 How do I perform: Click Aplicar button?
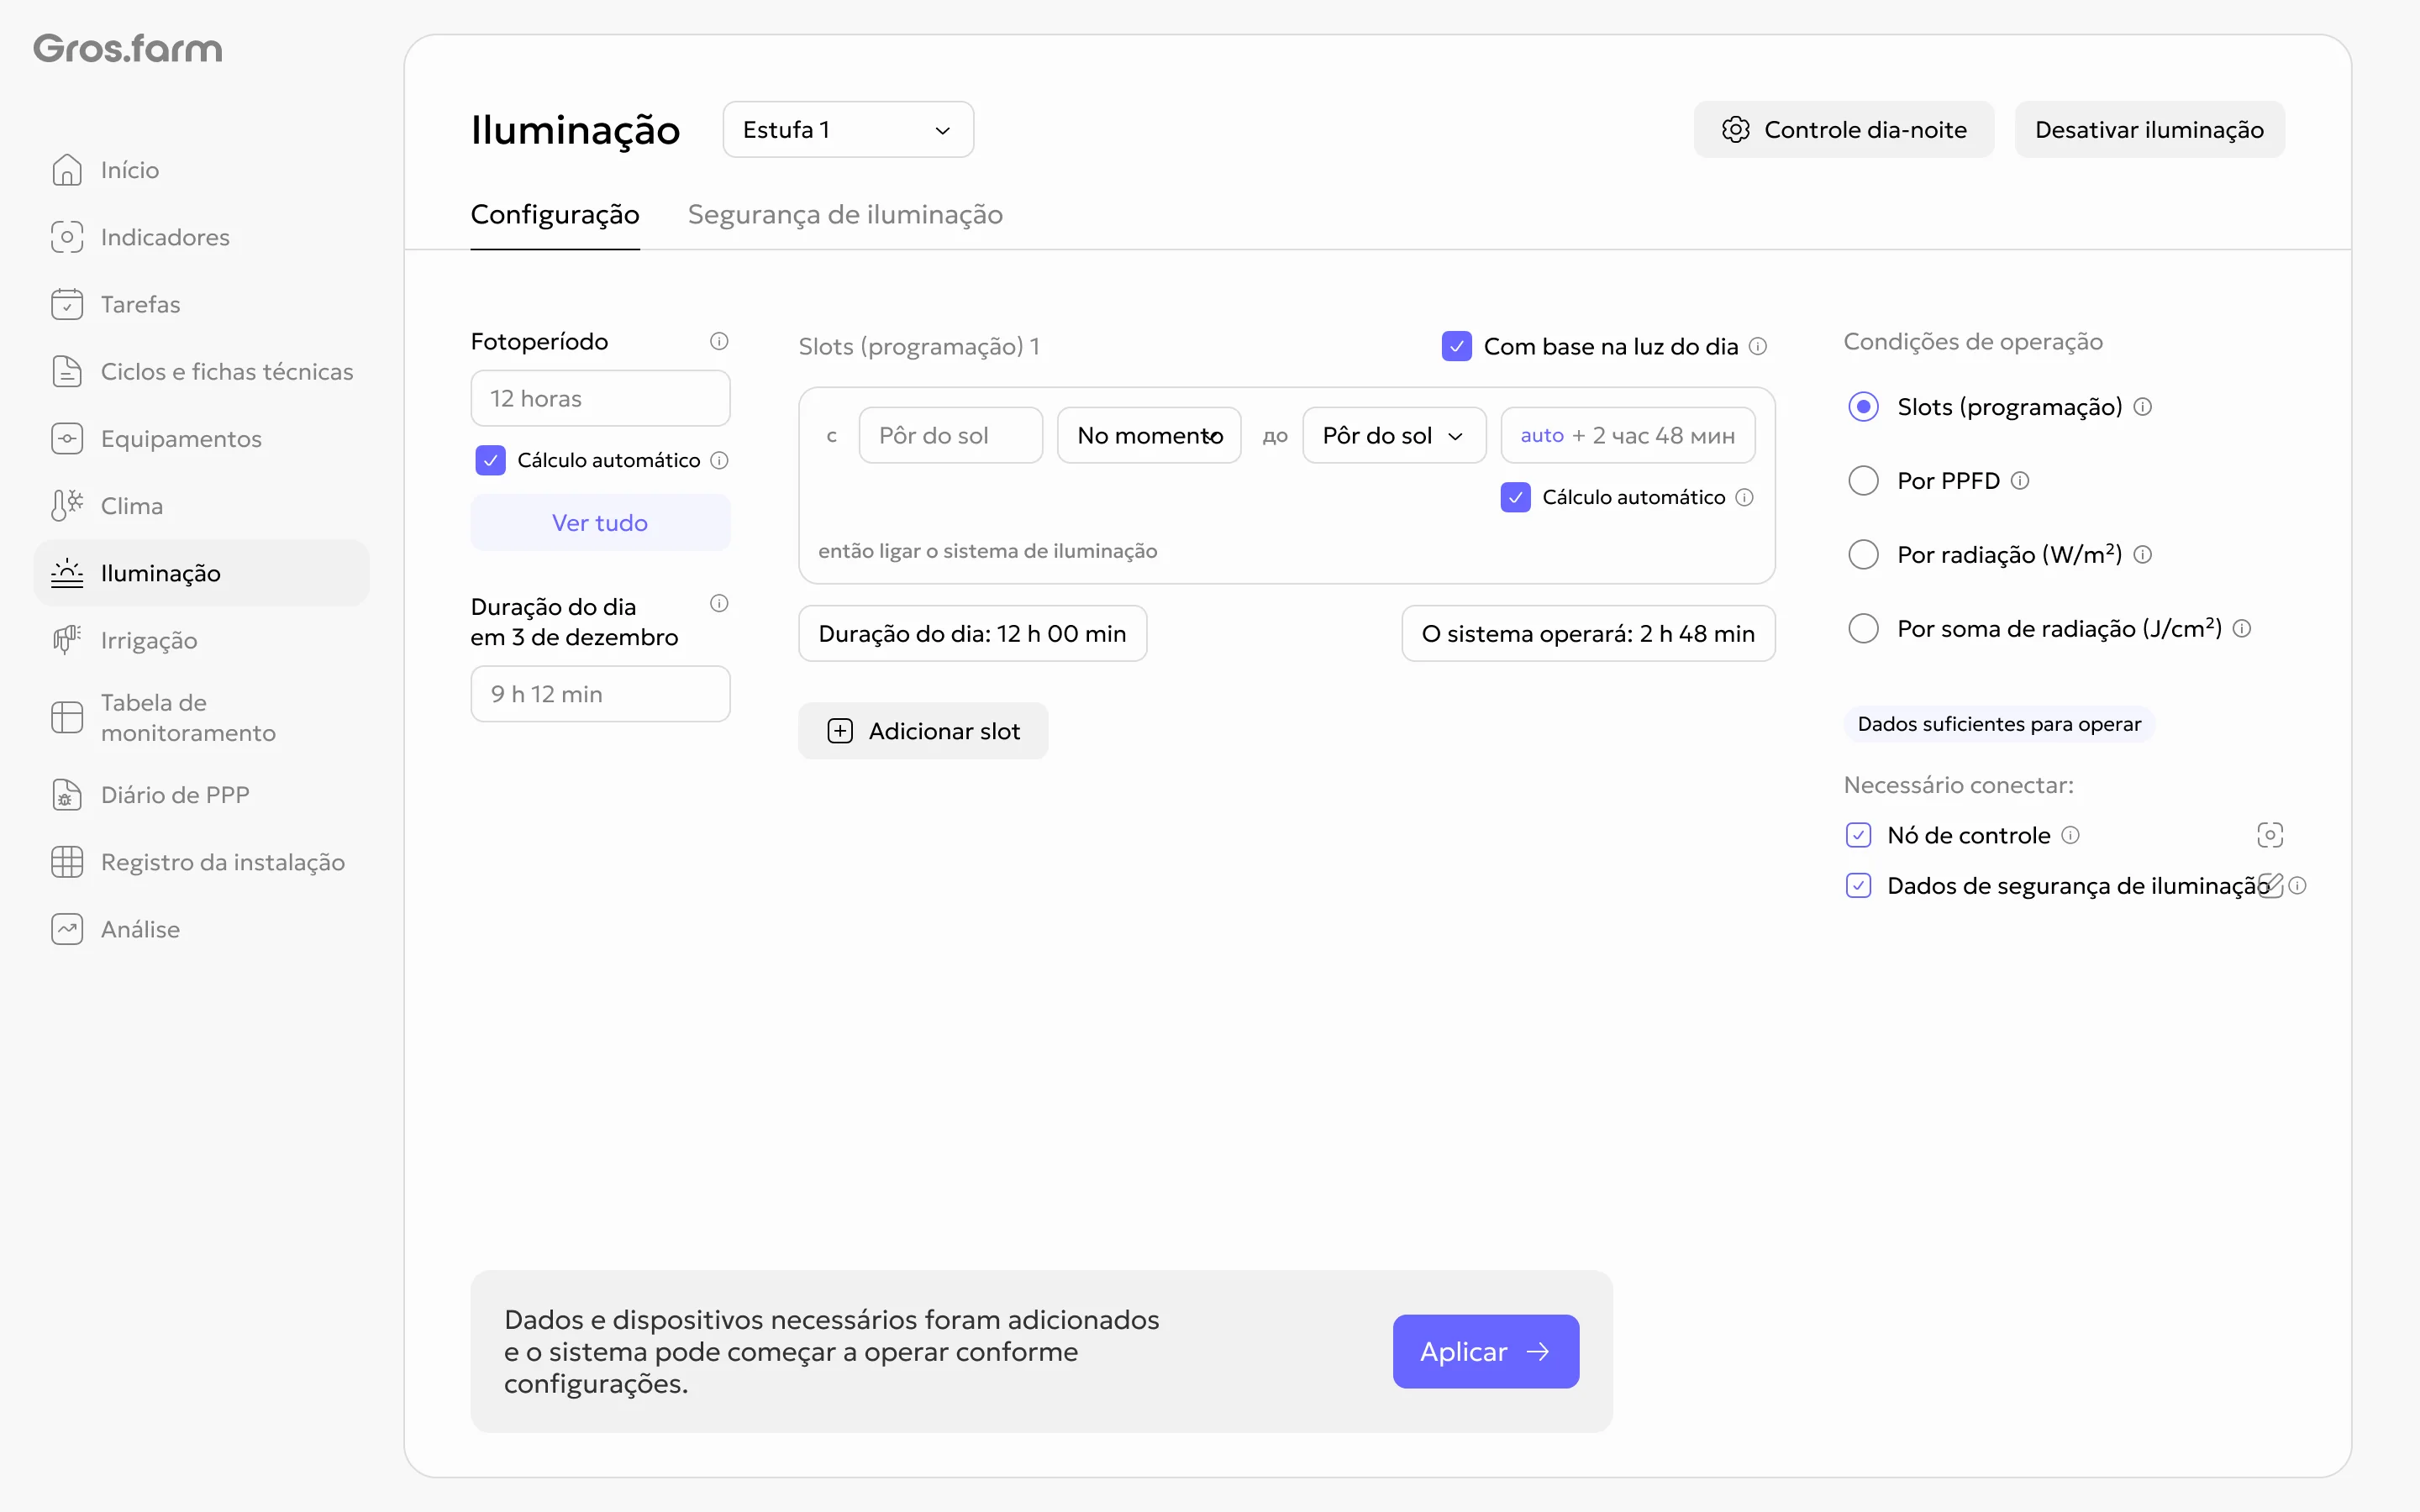click(1486, 1351)
